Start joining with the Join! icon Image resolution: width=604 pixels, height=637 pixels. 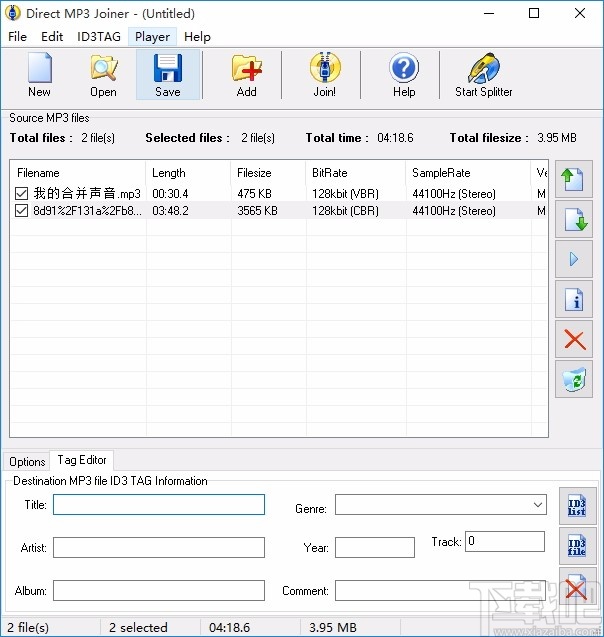point(325,75)
